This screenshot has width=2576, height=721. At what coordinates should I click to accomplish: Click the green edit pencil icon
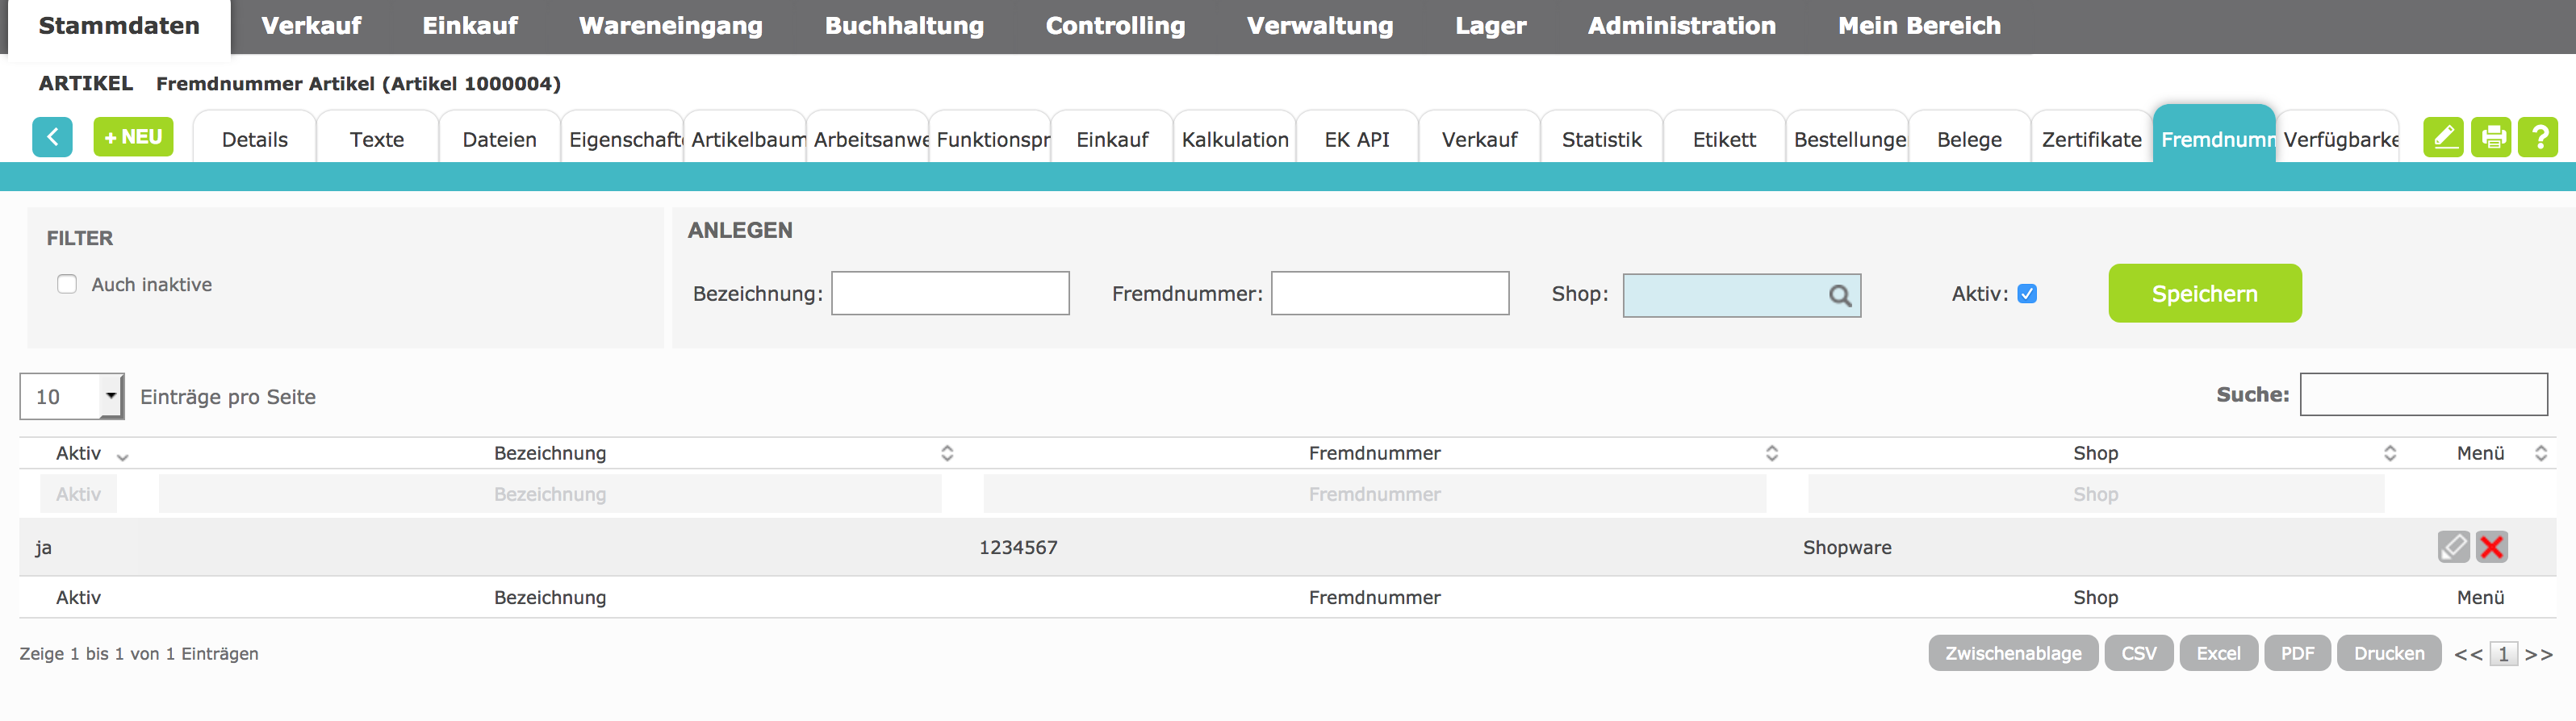2442,137
